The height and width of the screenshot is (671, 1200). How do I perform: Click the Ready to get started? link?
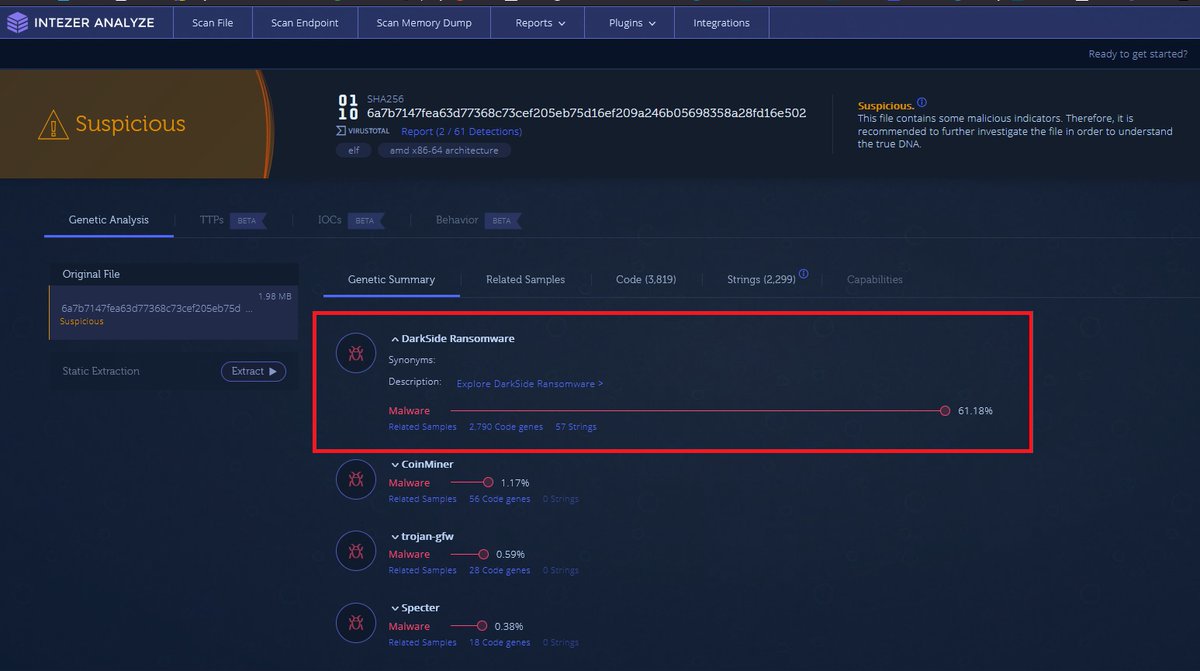pos(1138,54)
